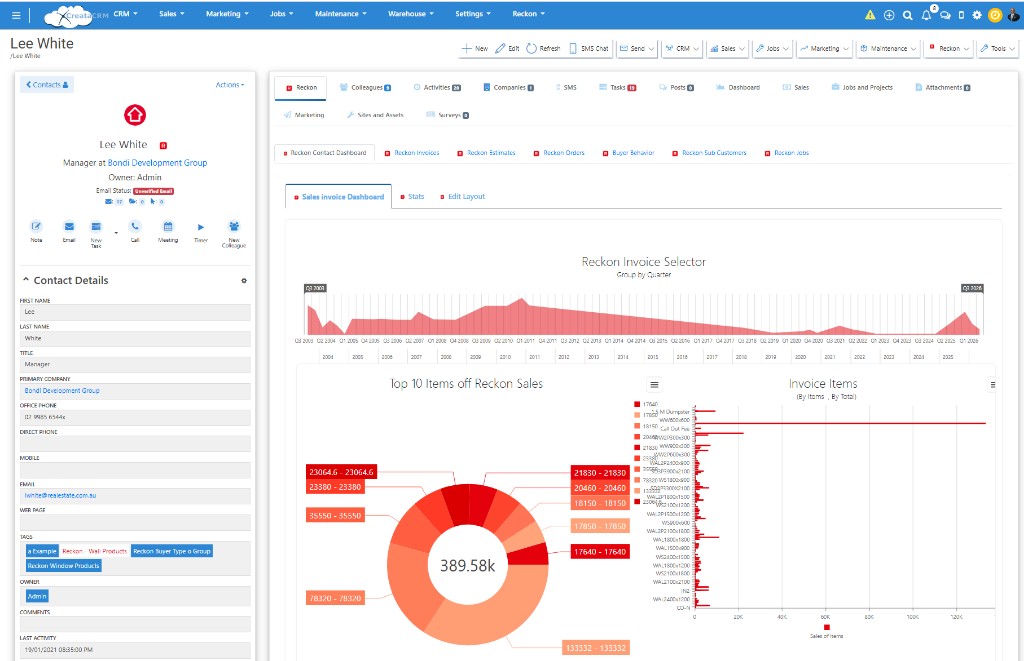Switch to the Stats tab

tap(412, 197)
